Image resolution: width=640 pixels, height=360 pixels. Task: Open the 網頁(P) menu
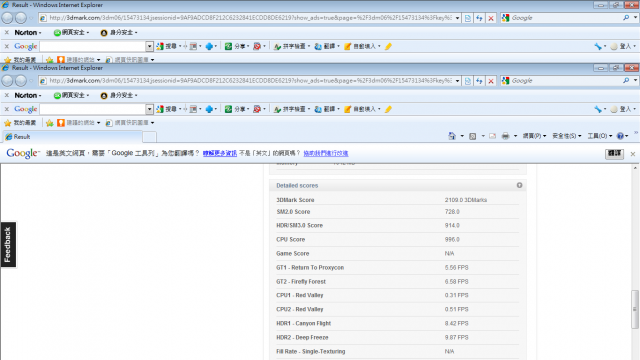point(534,136)
